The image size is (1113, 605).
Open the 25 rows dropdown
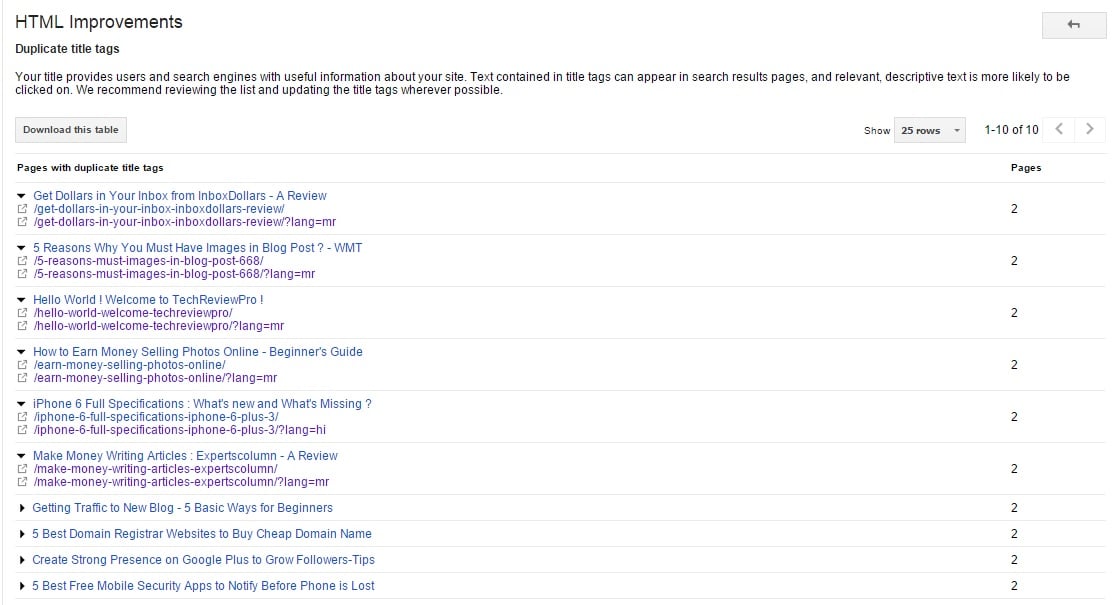click(x=930, y=130)
